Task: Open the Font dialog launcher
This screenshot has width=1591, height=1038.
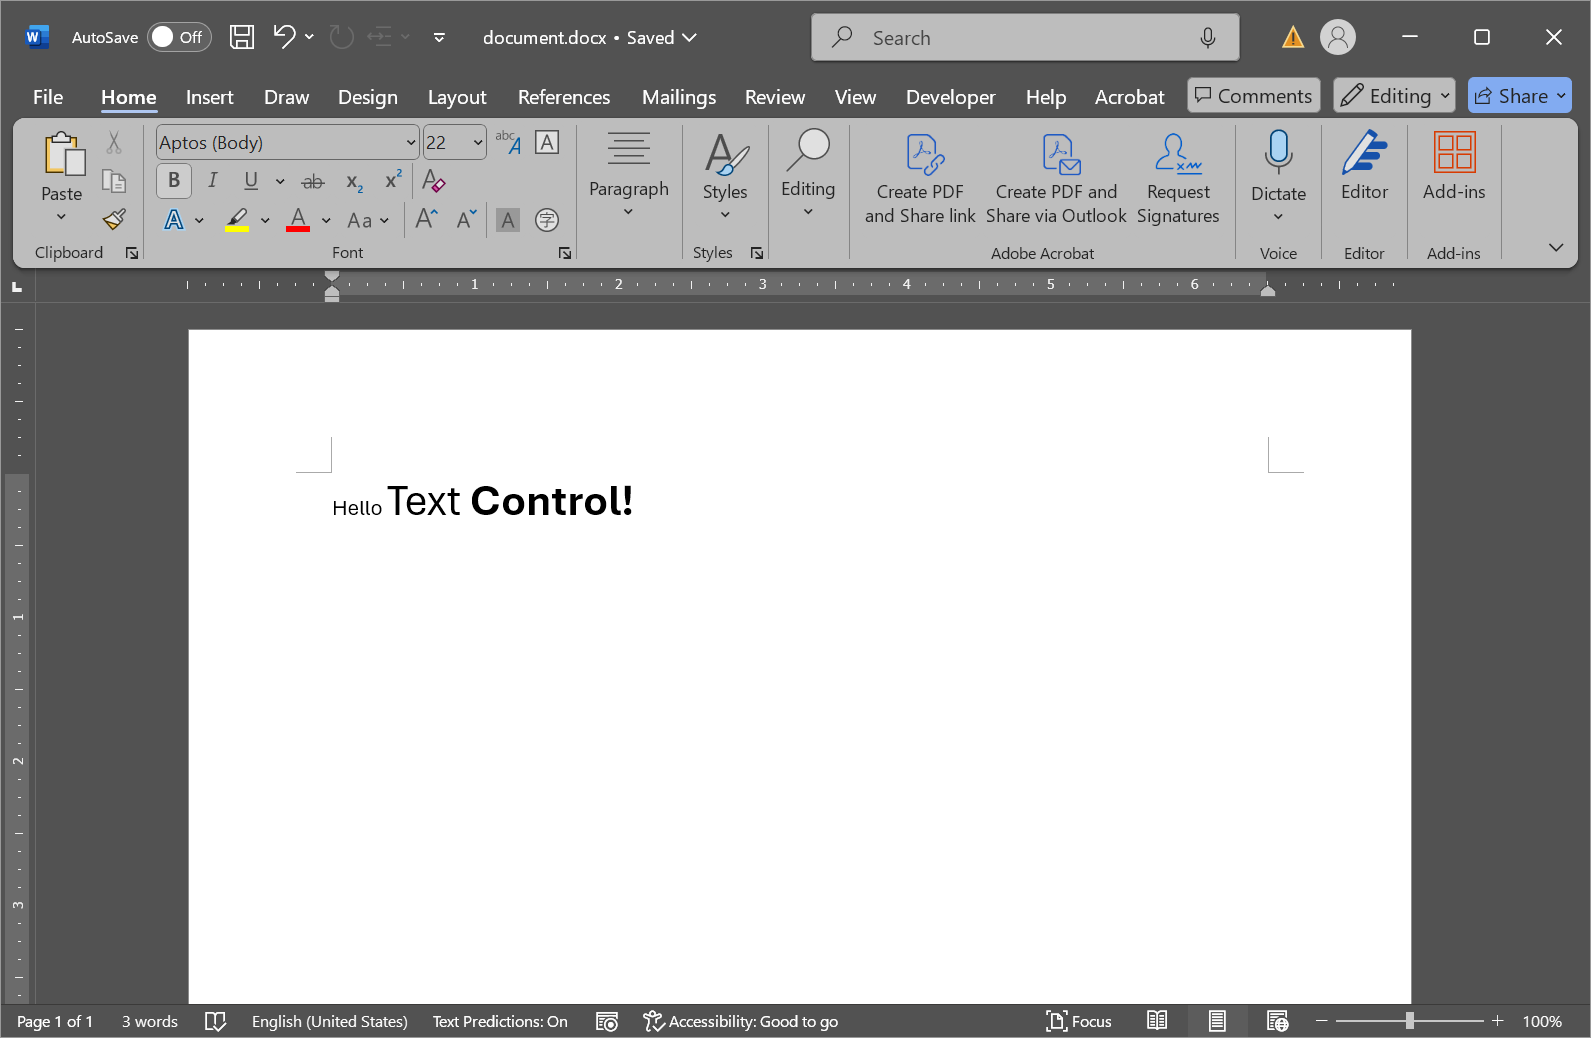Action: tap(565, 253)
